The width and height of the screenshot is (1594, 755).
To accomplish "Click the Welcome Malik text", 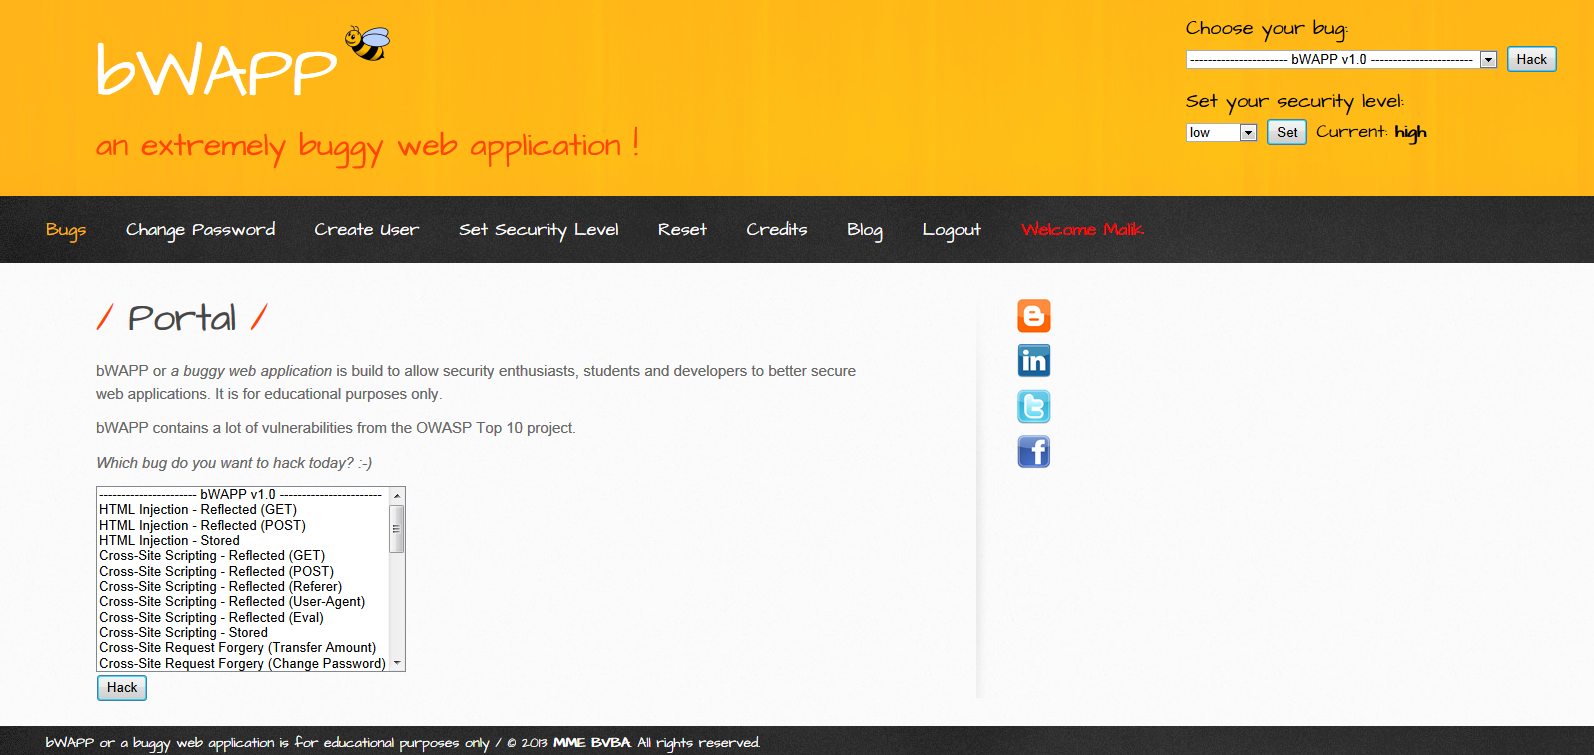I will tap(1082, 230).
